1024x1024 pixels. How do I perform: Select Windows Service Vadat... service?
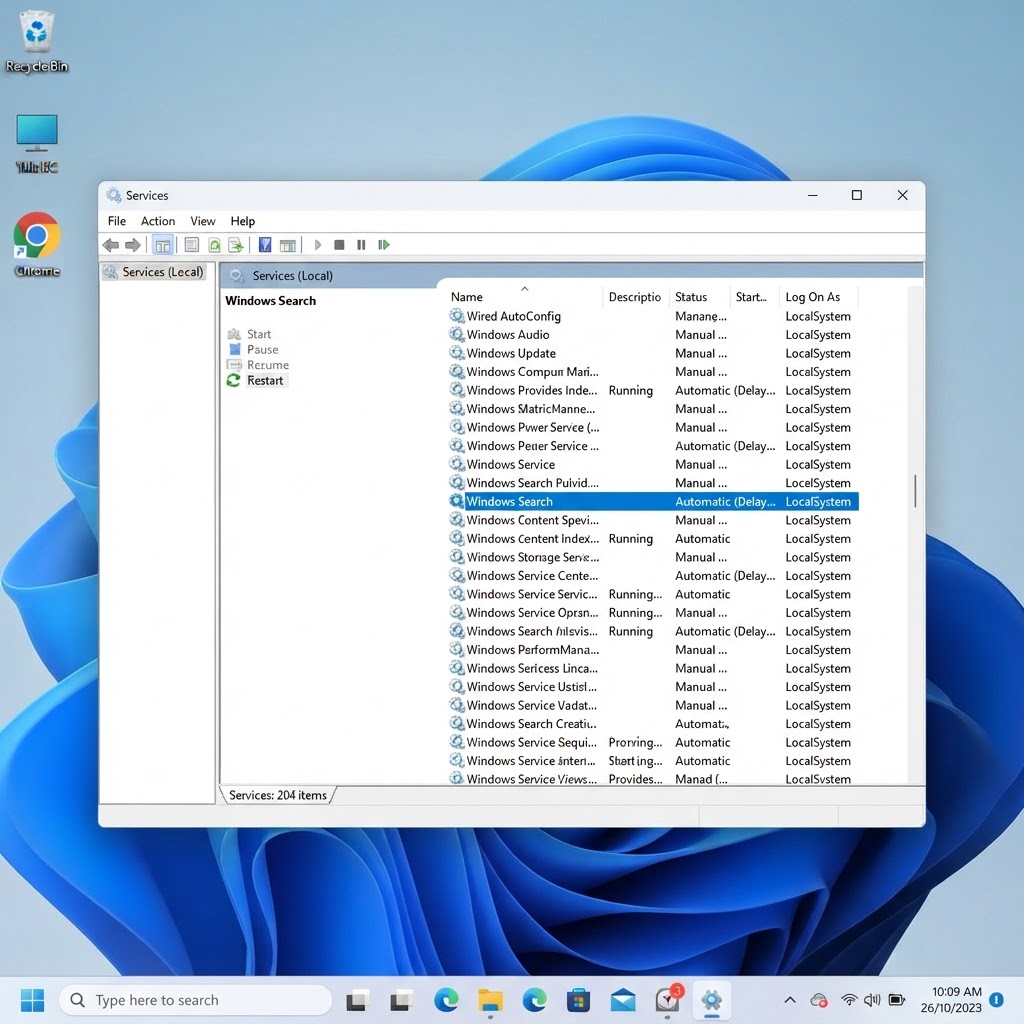point(653,705)
